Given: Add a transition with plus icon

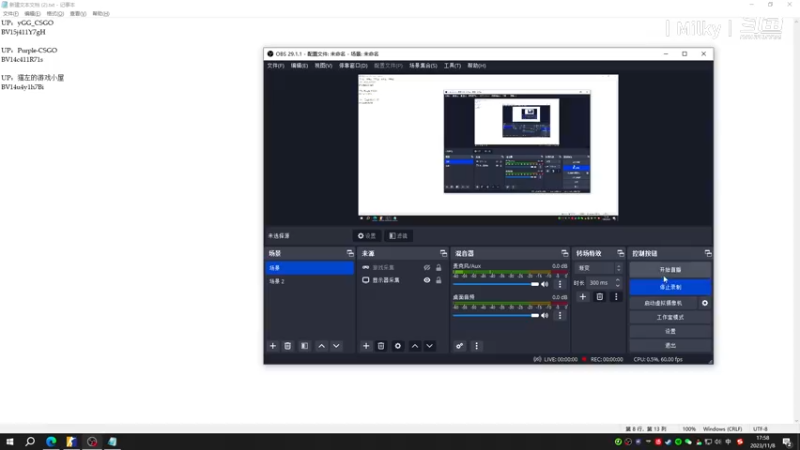Looking at the screenshot, I should [x=583, y=297].
